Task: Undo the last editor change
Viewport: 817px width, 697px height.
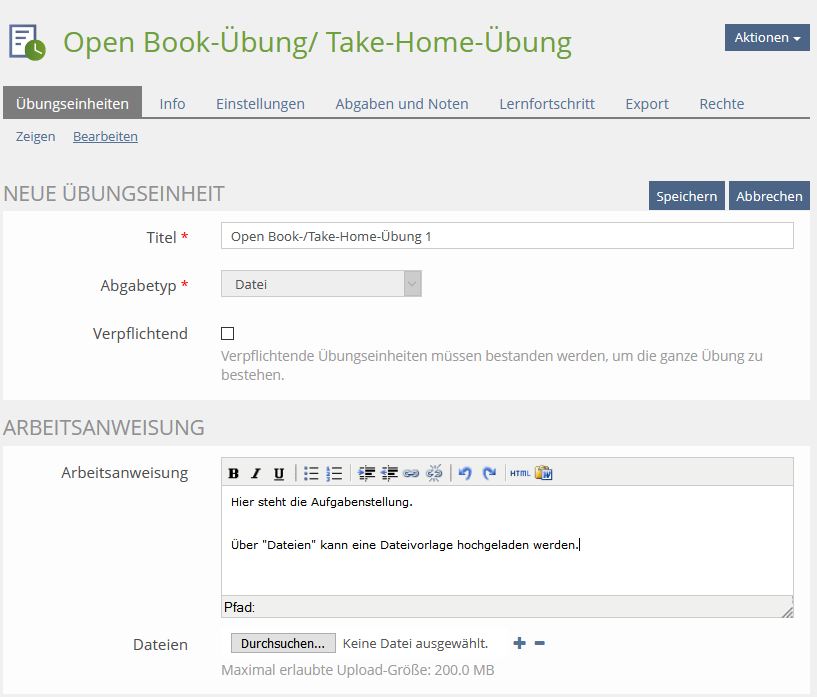Action: pyautogui.click(x=465, y=473)
